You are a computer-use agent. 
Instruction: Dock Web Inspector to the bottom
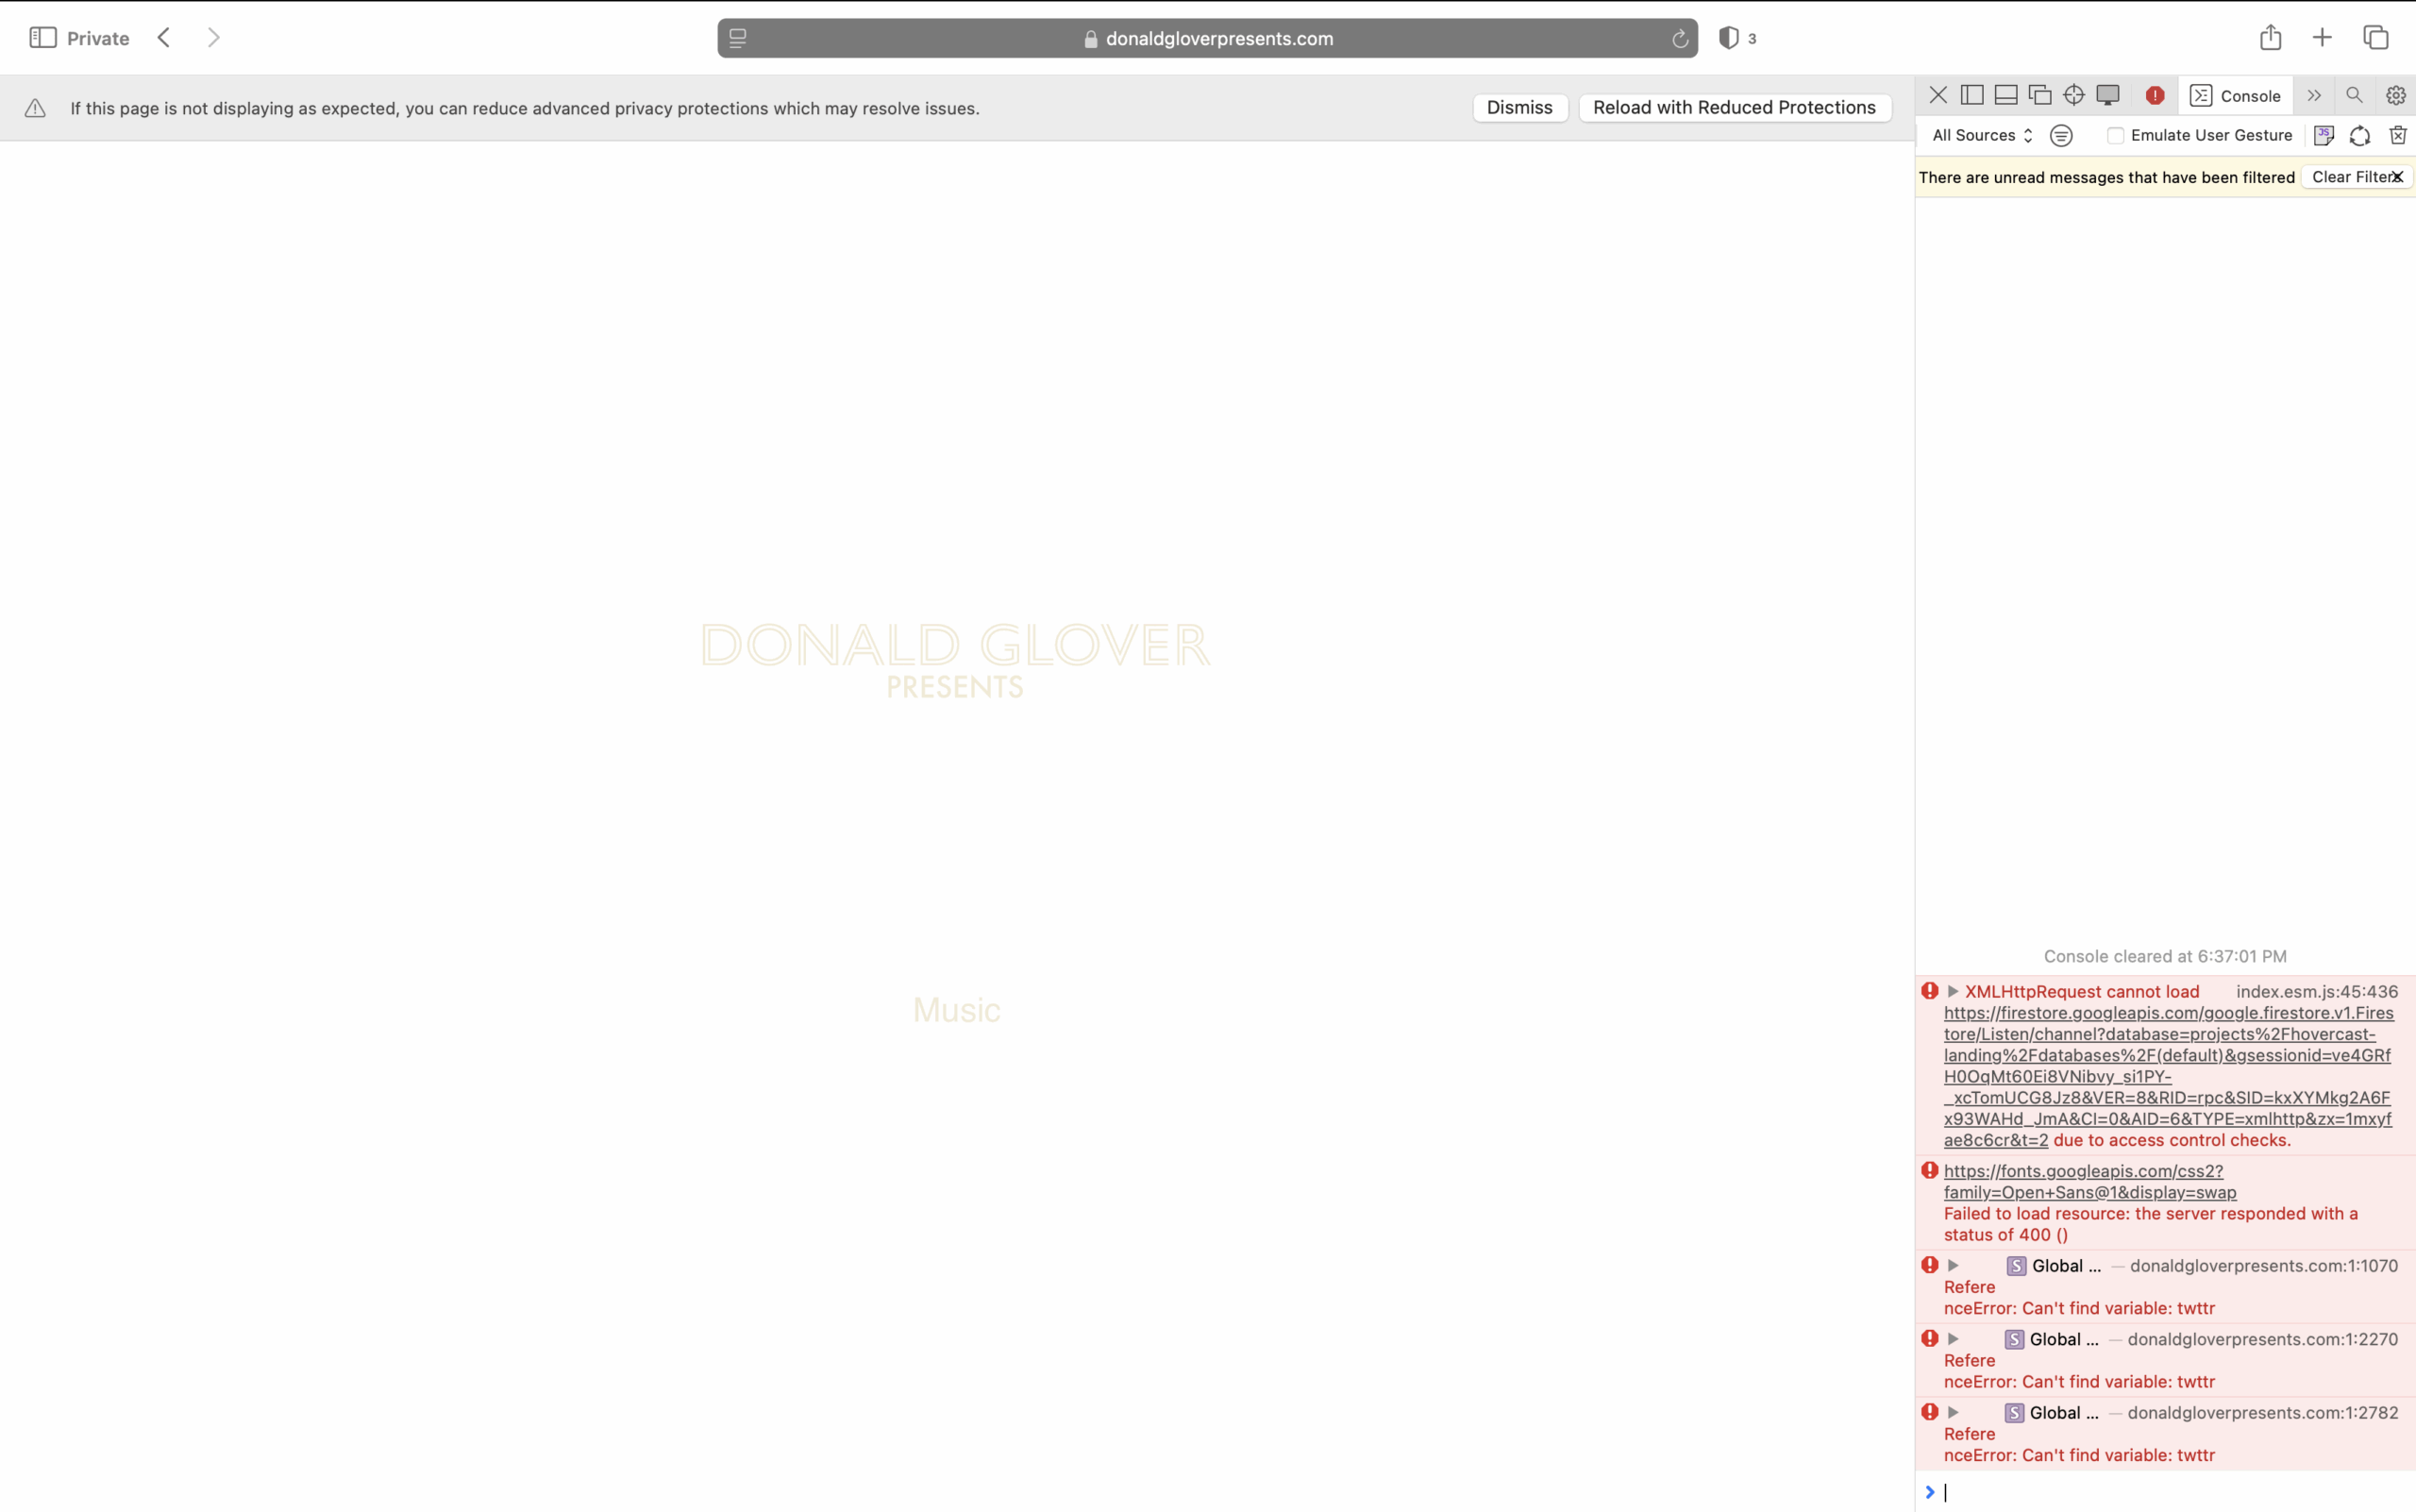click(2006, 95)
